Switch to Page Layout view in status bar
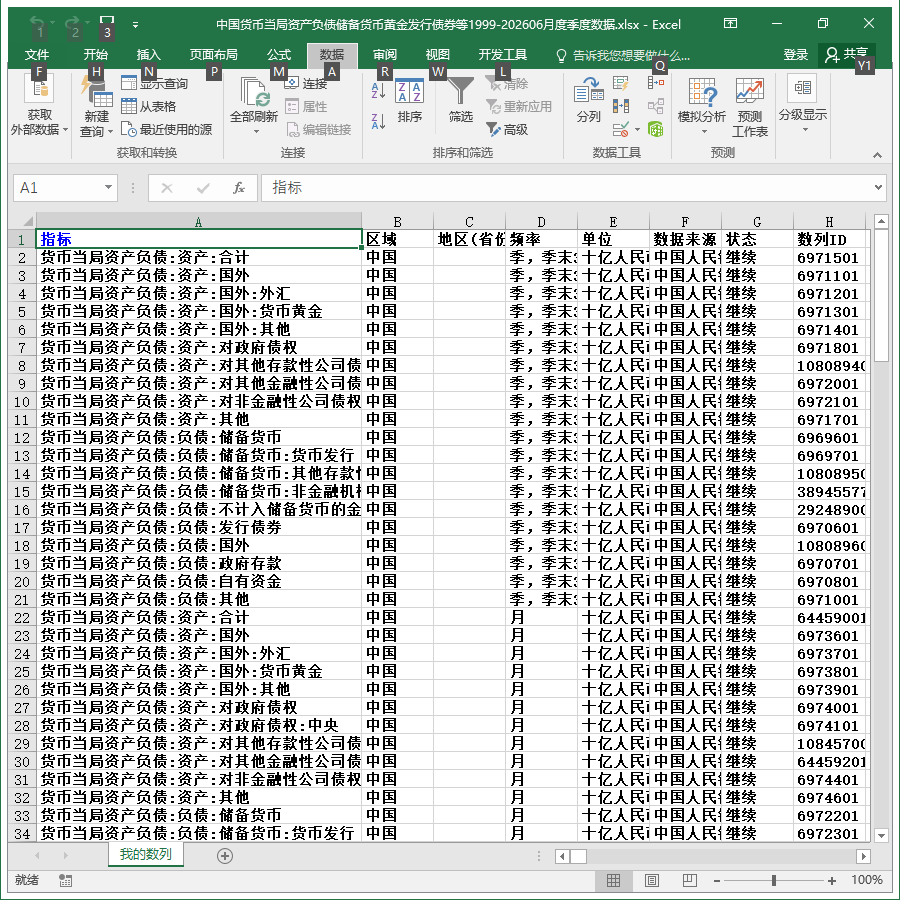This screenshot has width=900, height=900. click(x=651, y=880)
